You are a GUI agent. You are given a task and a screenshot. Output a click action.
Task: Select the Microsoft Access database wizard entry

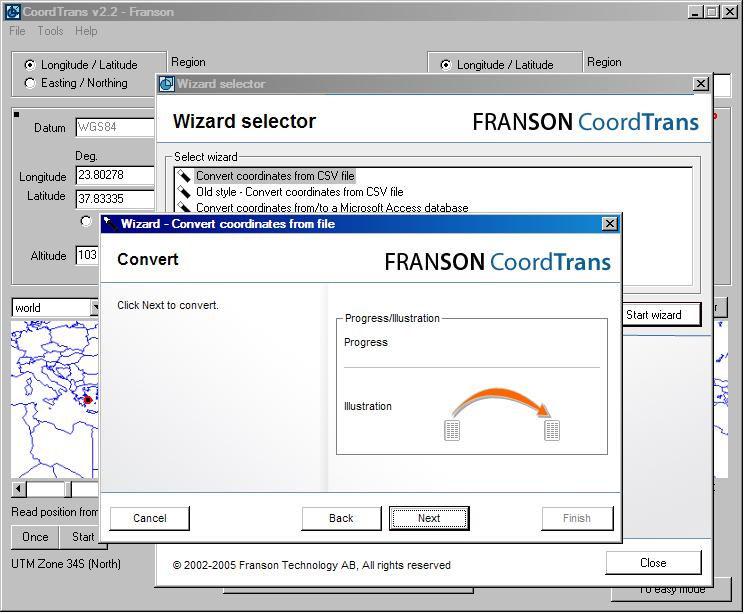[332, 208]
